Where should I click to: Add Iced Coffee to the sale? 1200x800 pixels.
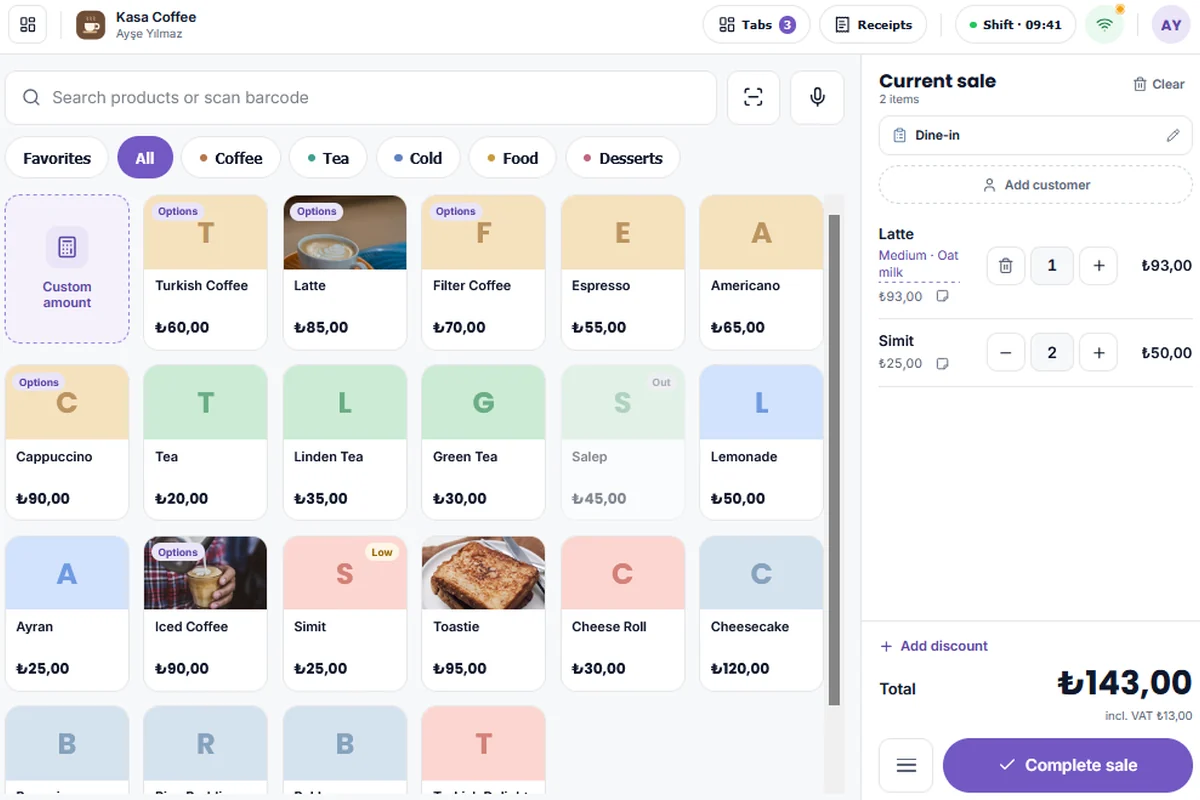pyautogui.click(x=206, y=613)
